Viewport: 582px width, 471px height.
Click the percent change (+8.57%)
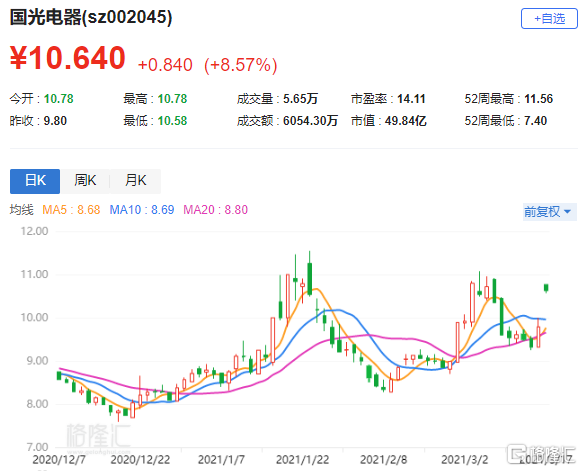coord(241,65)
